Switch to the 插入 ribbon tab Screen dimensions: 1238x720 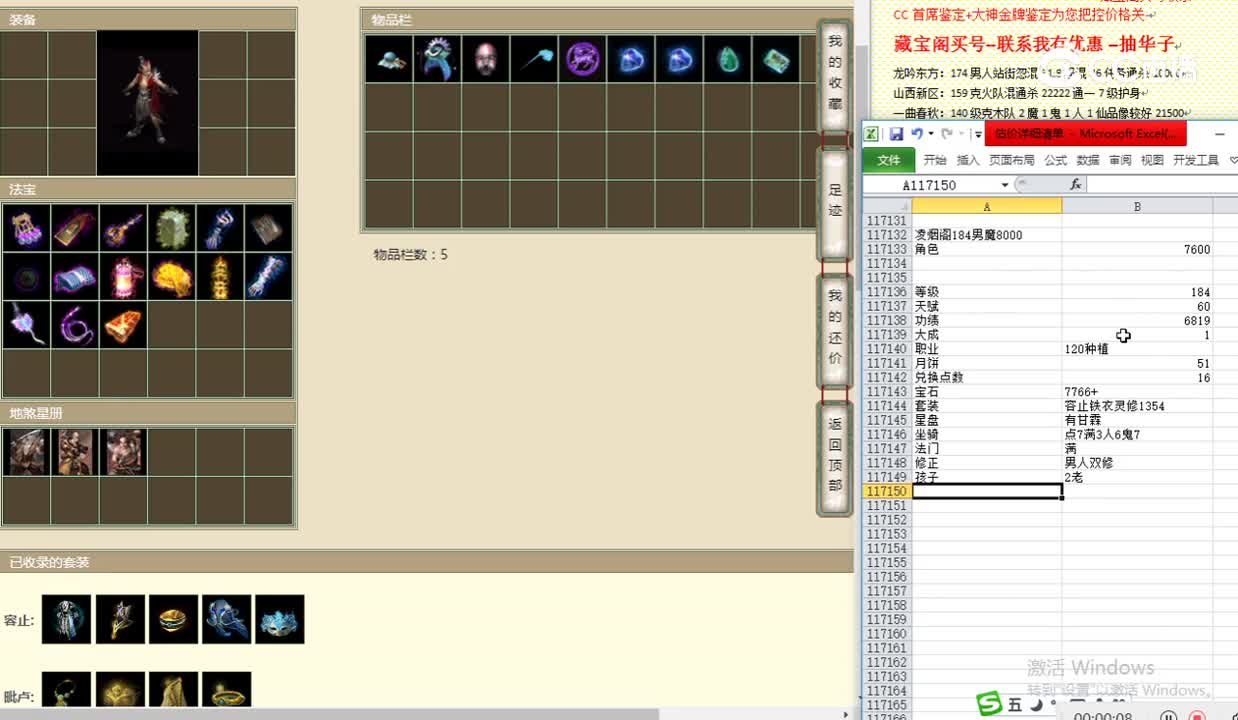coord(968,160)
